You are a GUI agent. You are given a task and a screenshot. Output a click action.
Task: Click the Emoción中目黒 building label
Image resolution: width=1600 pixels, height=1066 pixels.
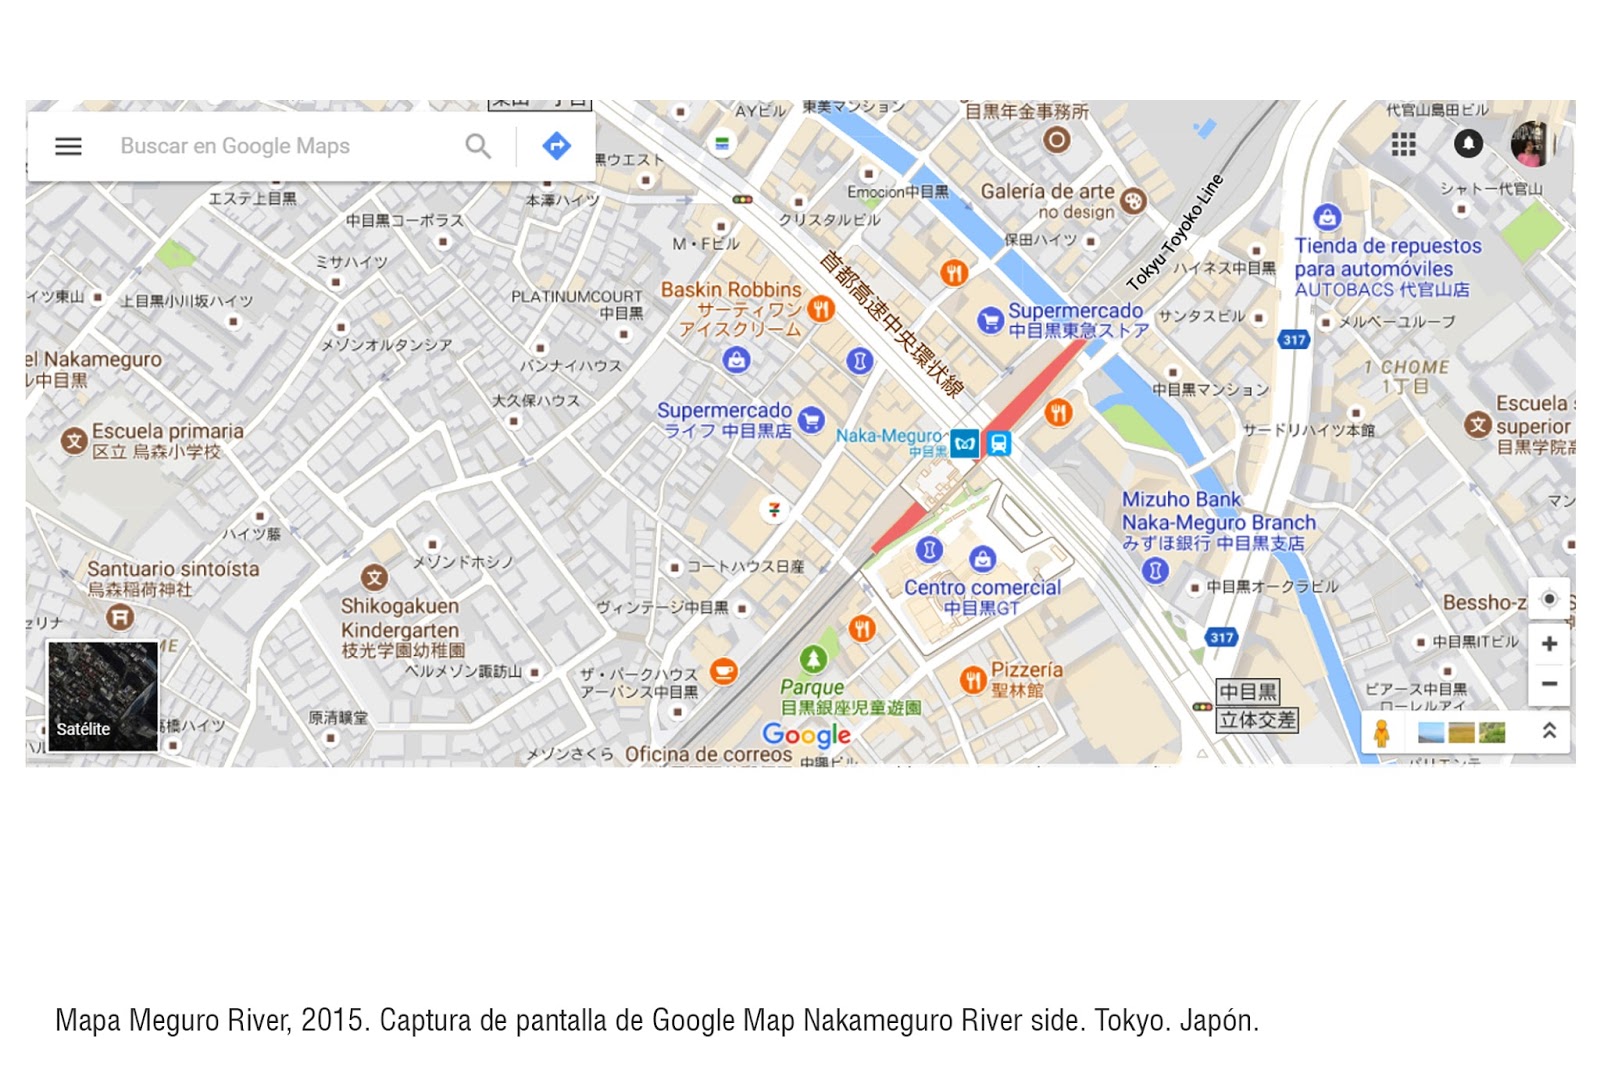[x=898, y=192]
